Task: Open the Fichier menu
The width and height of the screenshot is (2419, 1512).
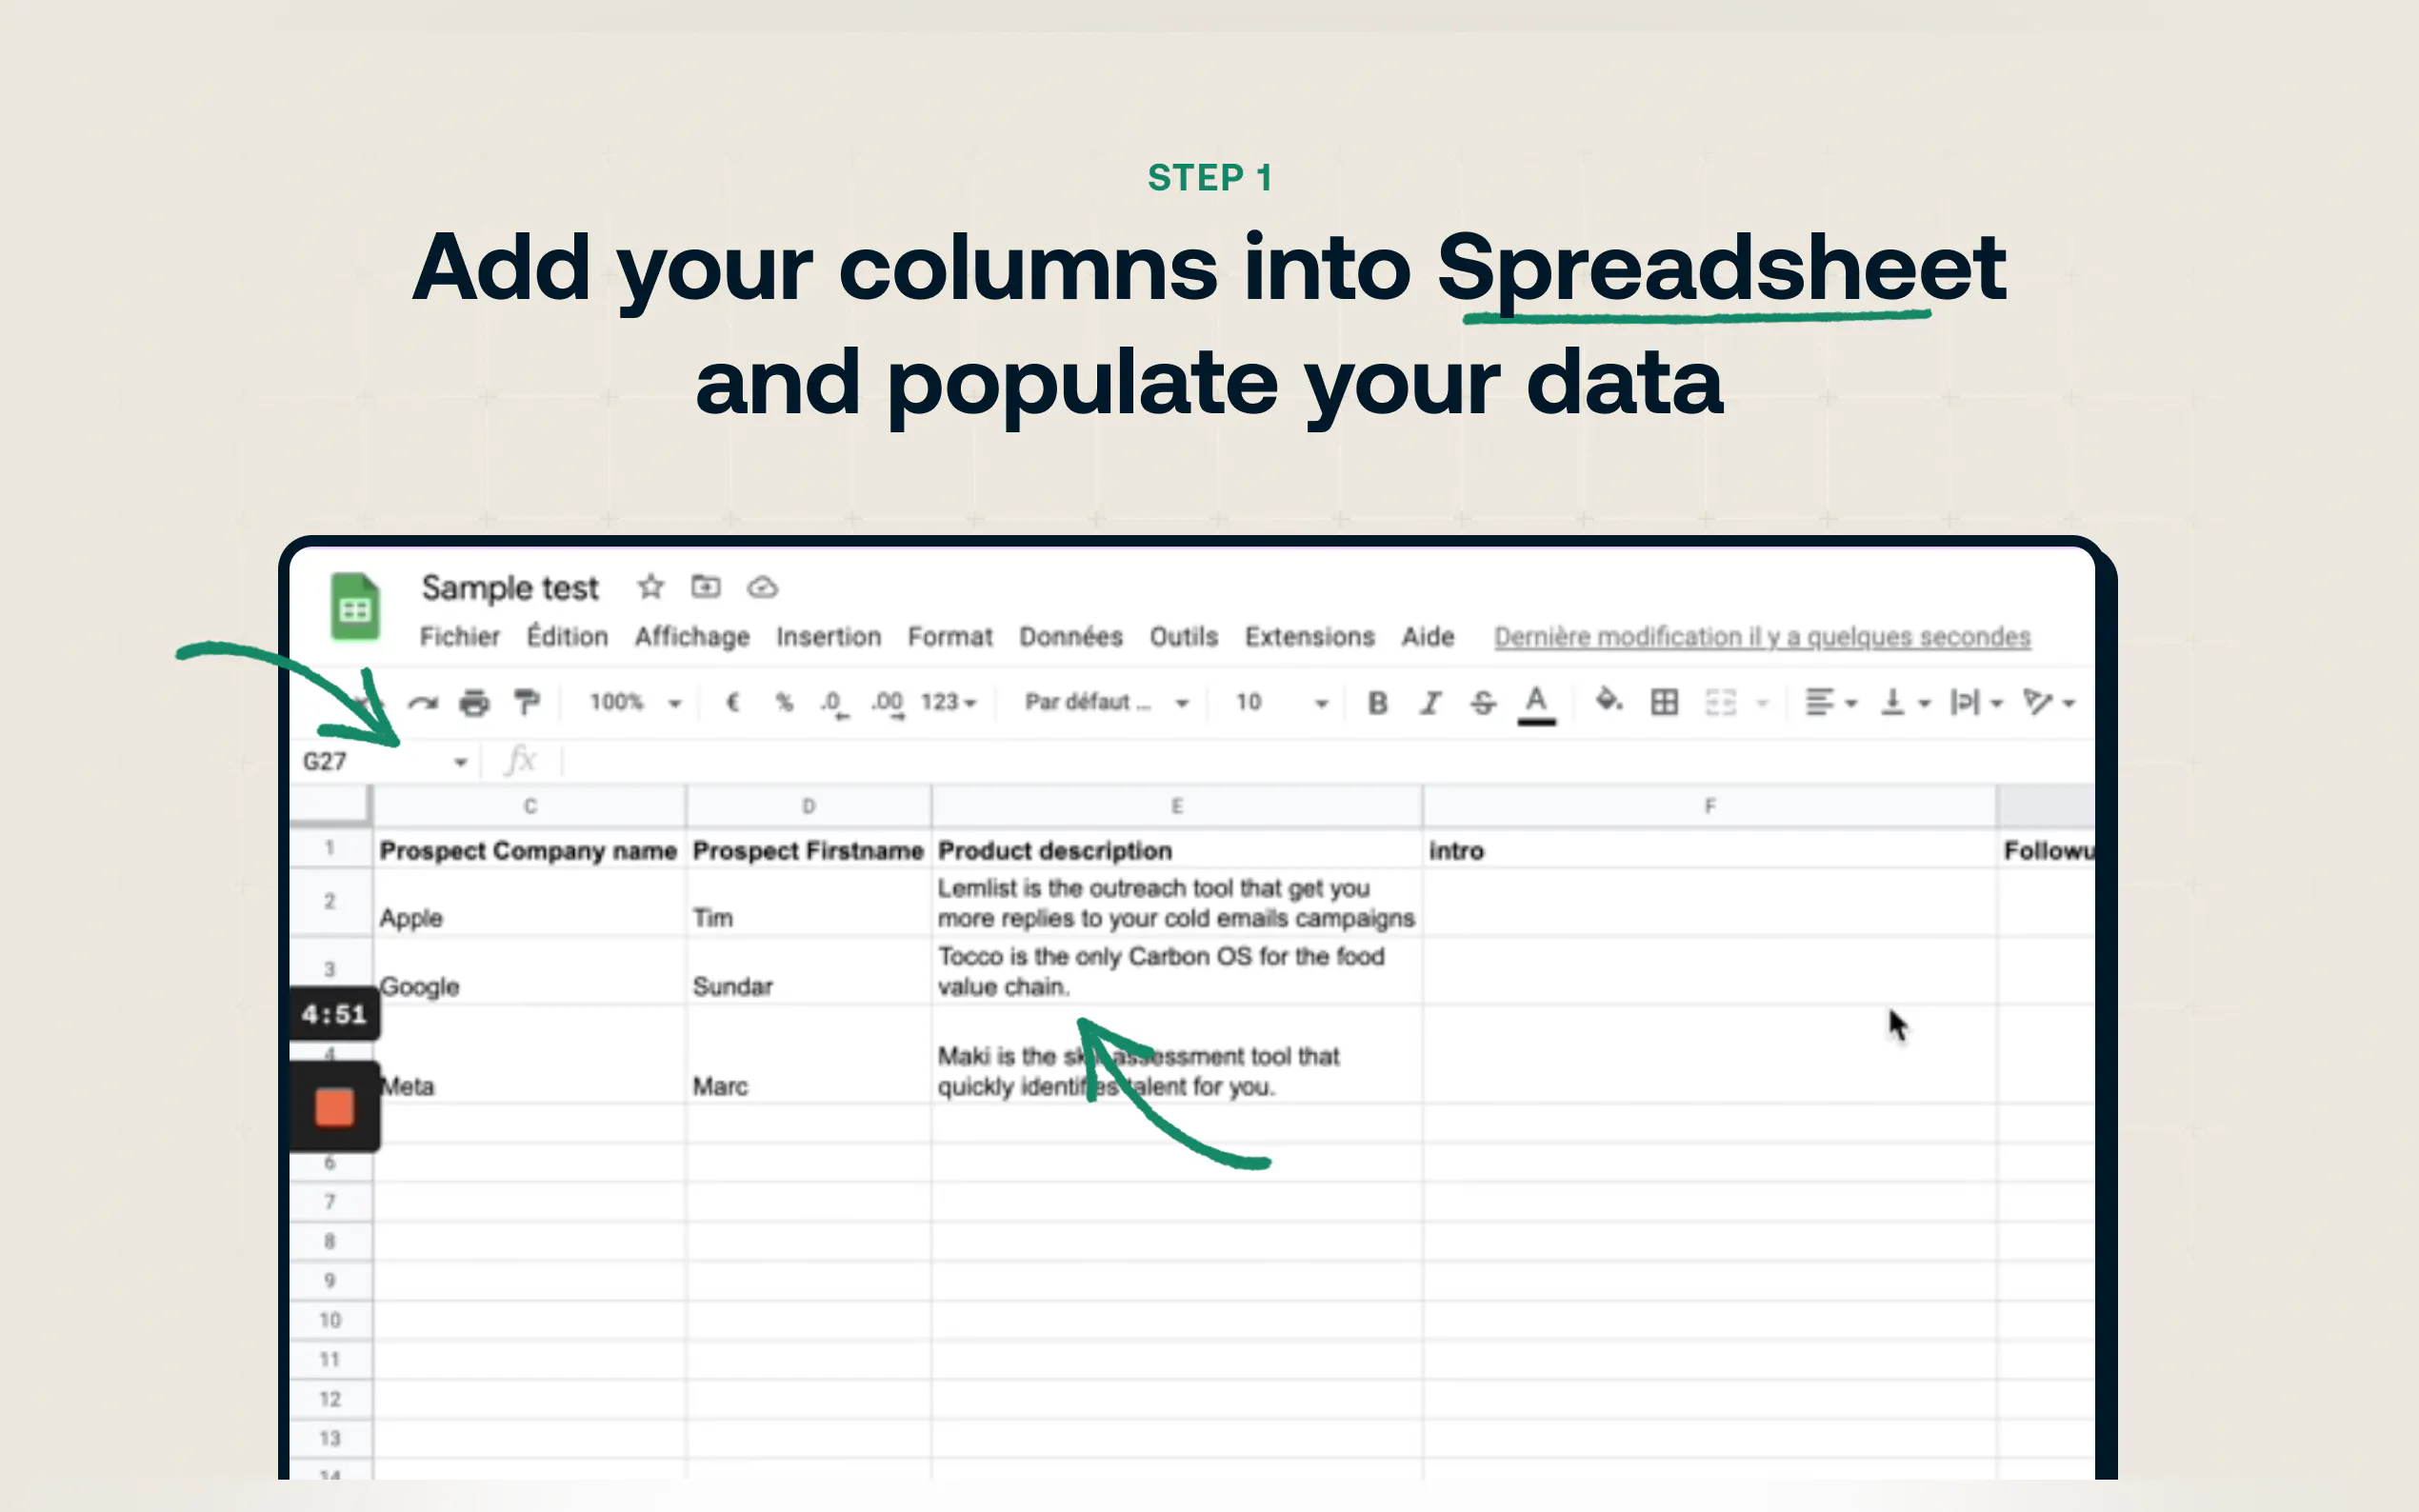Action: tap(459, 637)
